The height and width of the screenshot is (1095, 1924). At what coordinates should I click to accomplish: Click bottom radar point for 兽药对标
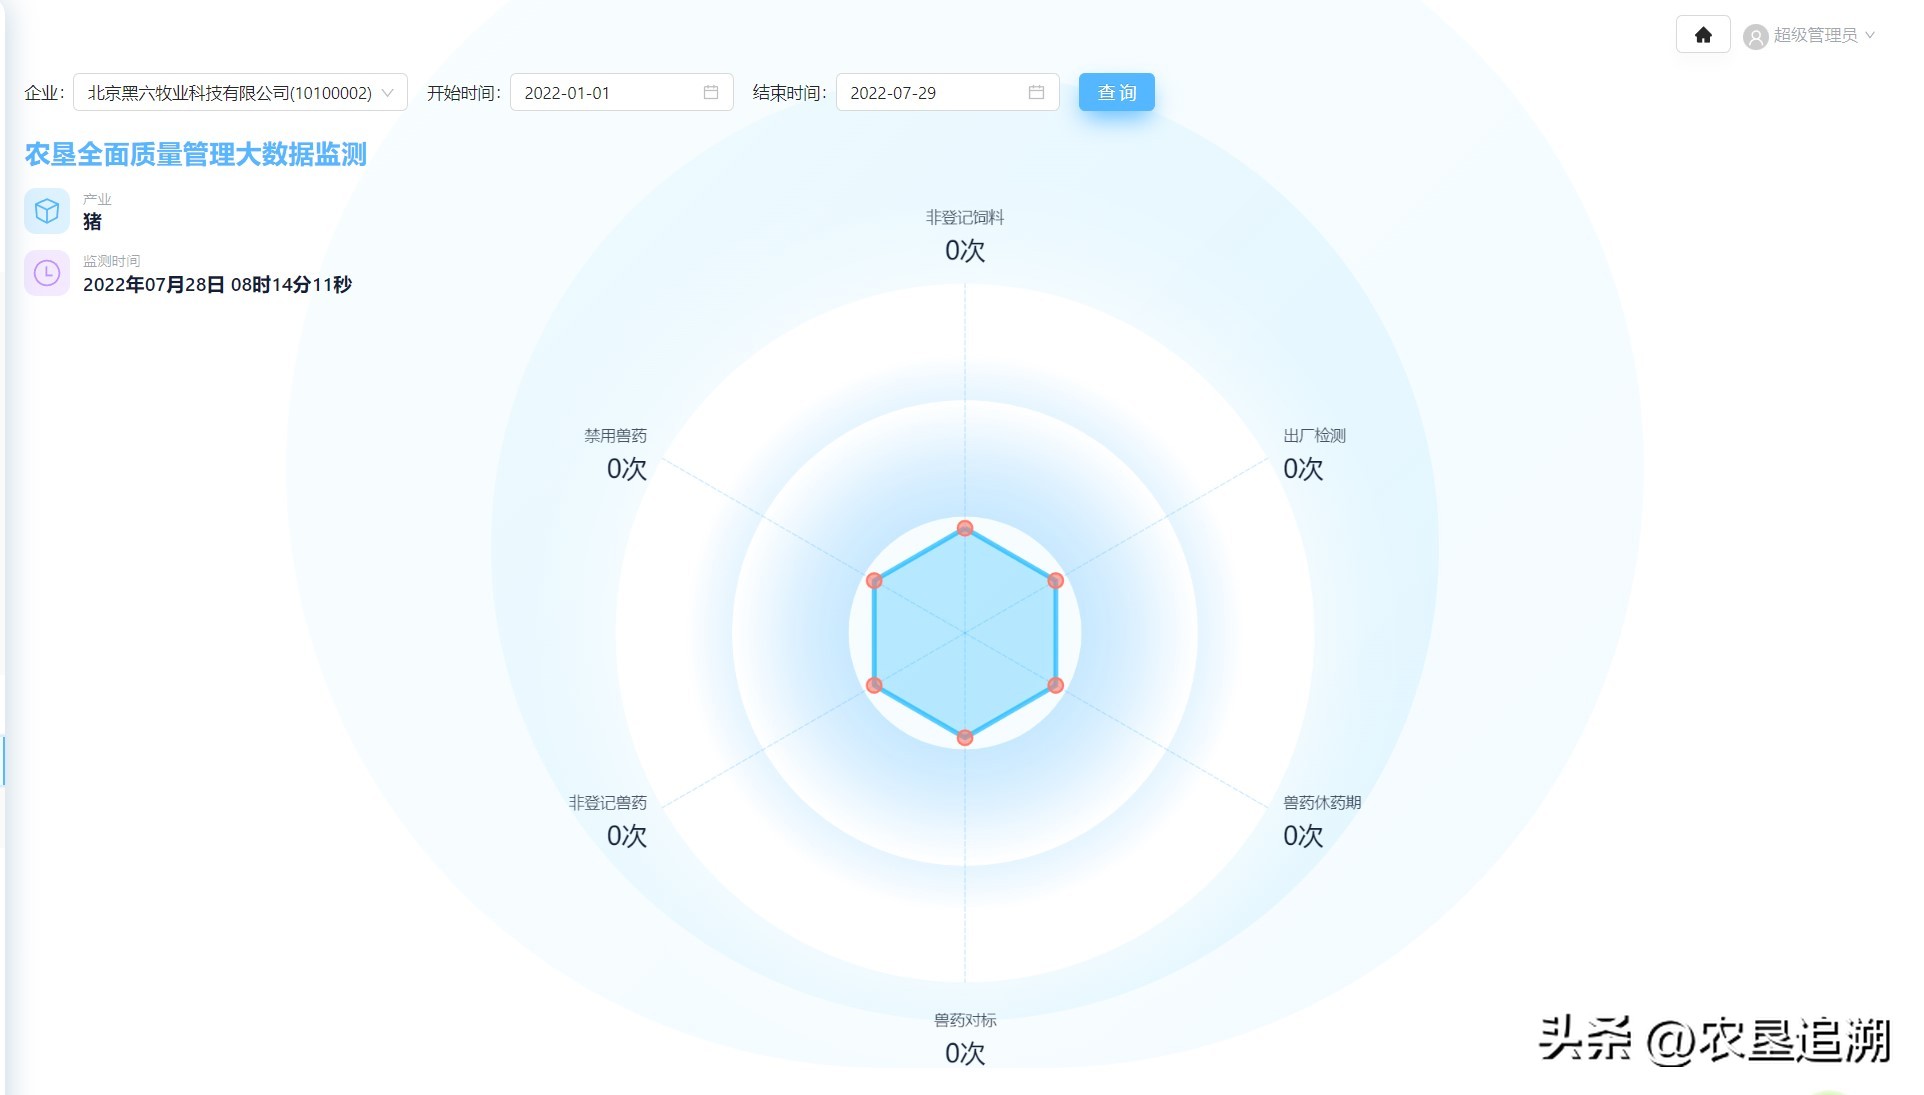pos(965,738)
